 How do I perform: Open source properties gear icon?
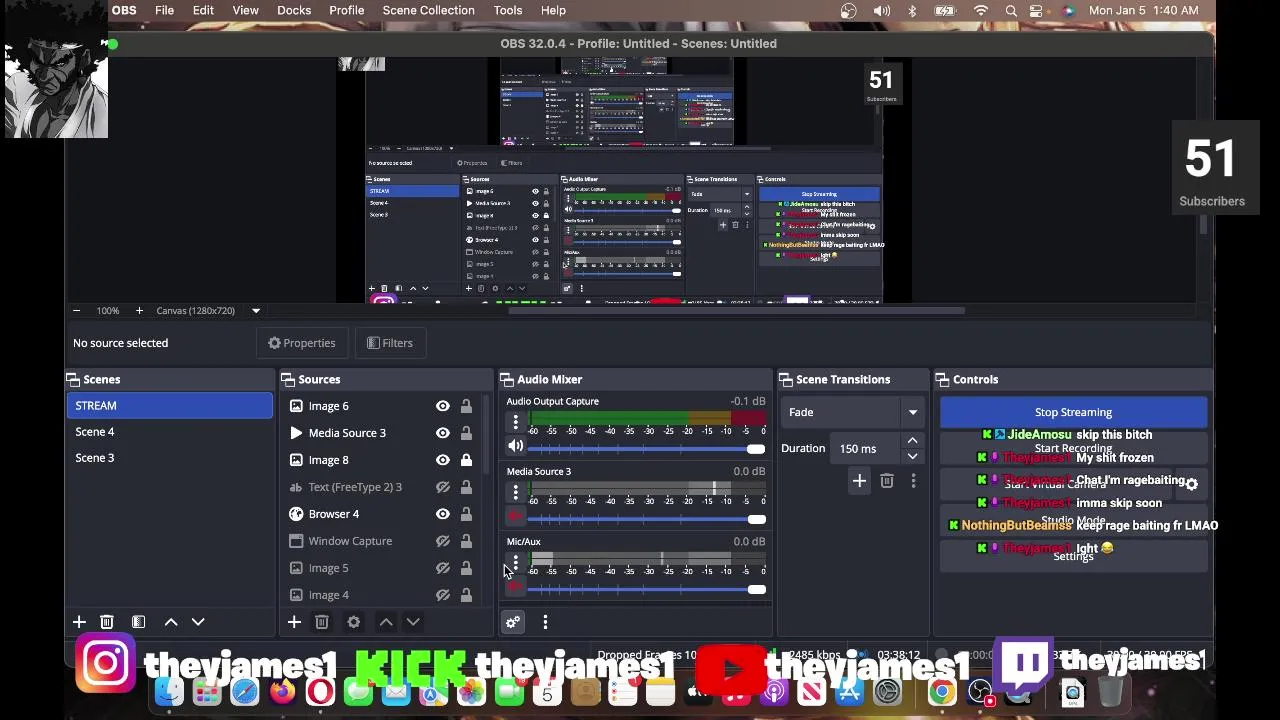click(354, 622)
